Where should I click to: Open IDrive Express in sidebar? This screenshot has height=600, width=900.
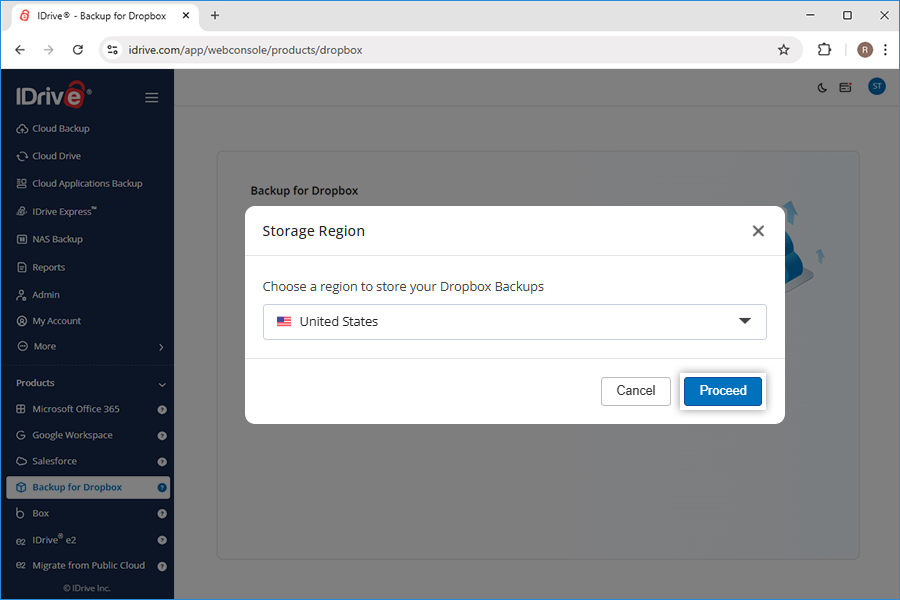64,211
